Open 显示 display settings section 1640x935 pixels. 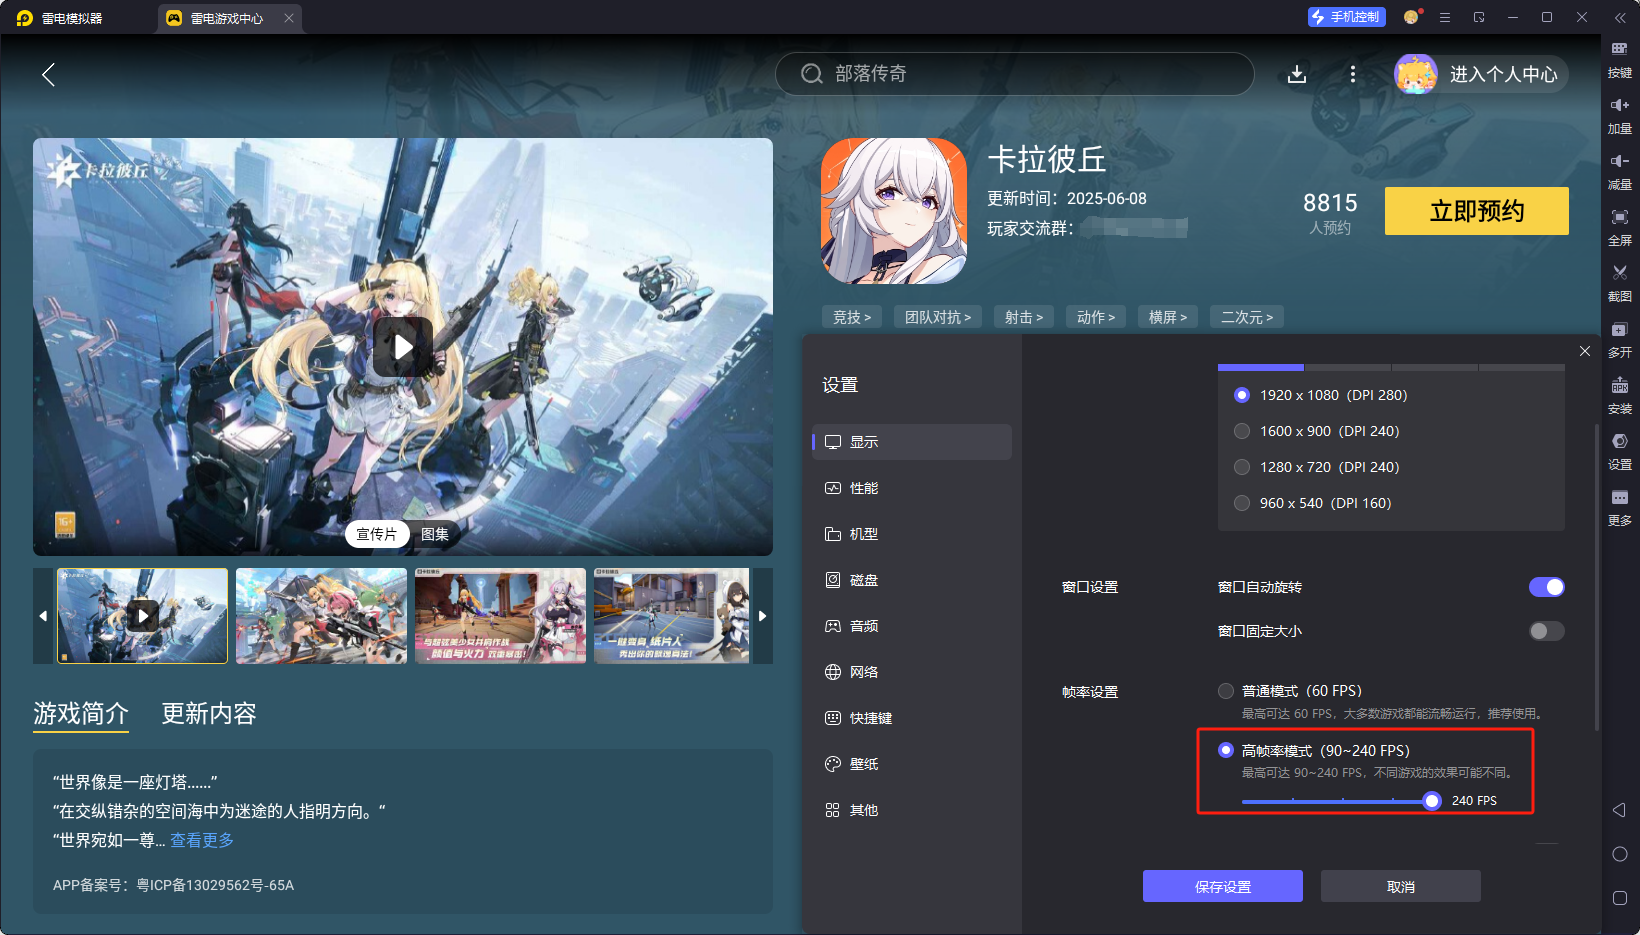tap(912, 442)
